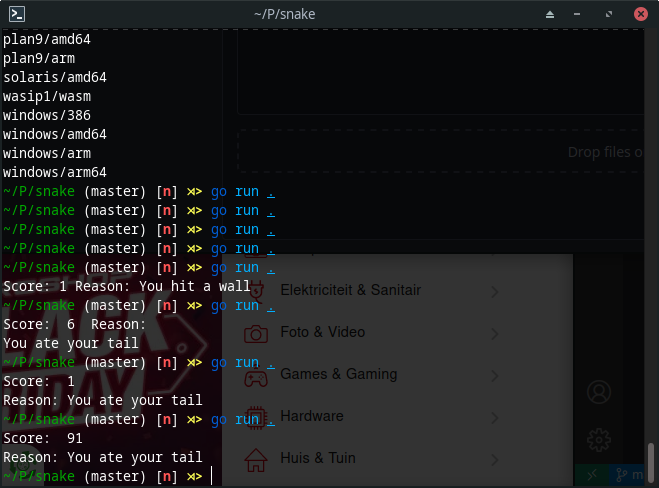Open the Huis & Tuin category label
659x488 pixels.
tap(318, 458)
